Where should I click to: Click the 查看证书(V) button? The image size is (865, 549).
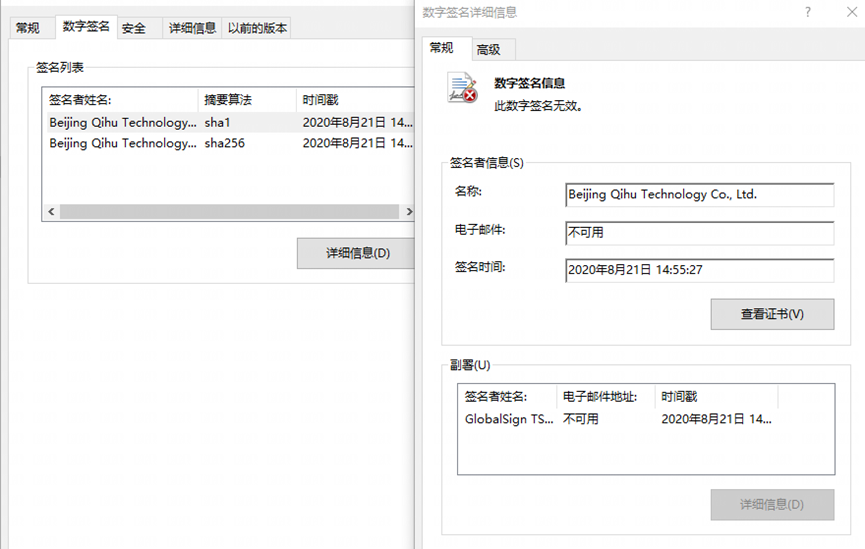[x=772, y=315]
